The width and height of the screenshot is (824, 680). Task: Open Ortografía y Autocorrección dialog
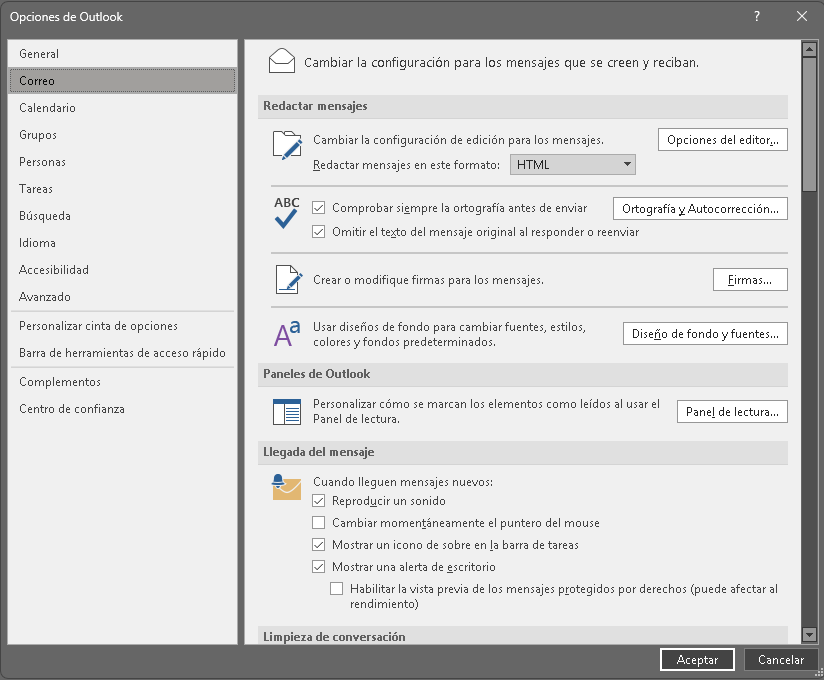[700, 209]
